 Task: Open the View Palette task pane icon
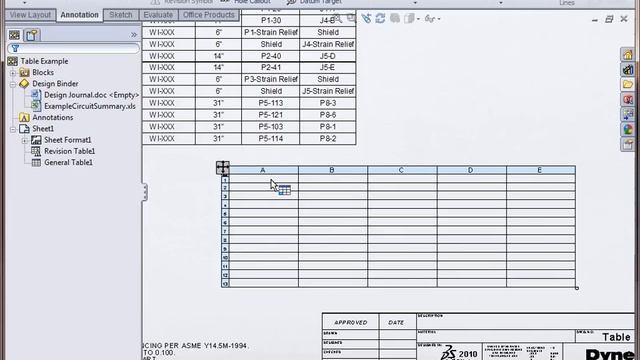click(x=628, y=115)
